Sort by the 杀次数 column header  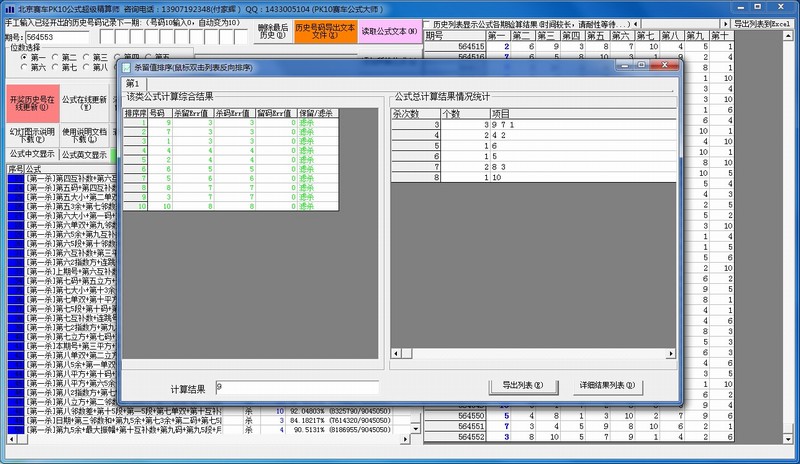[407, 114]
